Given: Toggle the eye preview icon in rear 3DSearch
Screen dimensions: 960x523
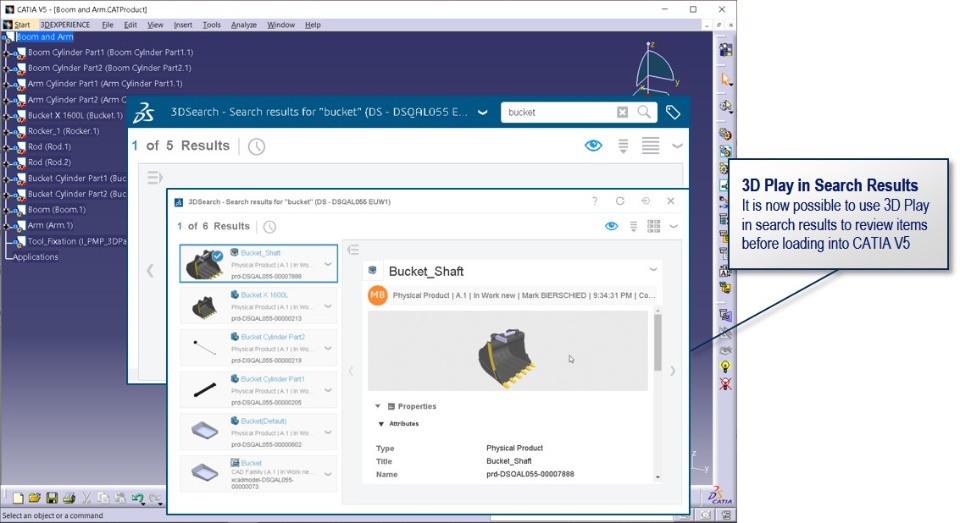Looking at the screenshot, I should (593, 146).
